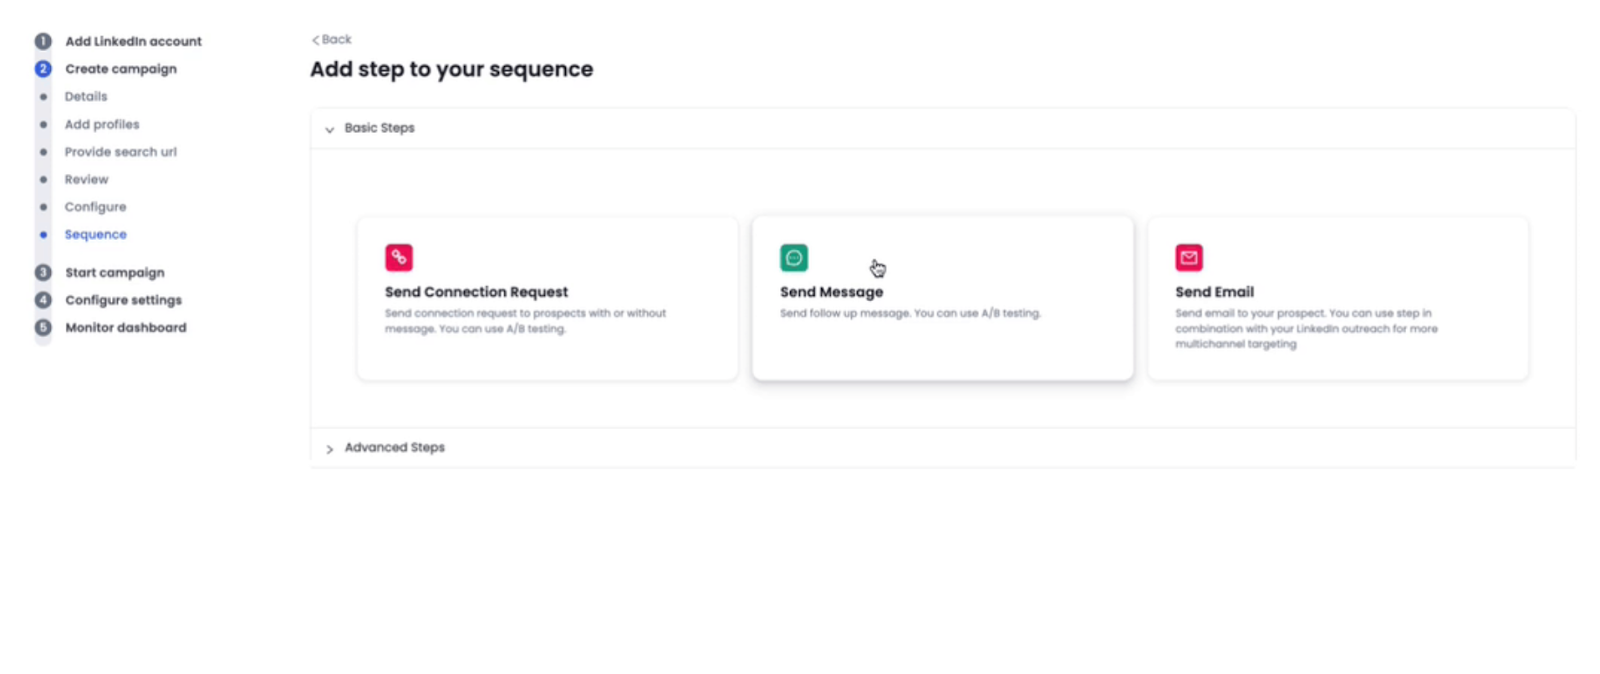Click the pink Send Connection Request link icon

(x=399, y=258)
